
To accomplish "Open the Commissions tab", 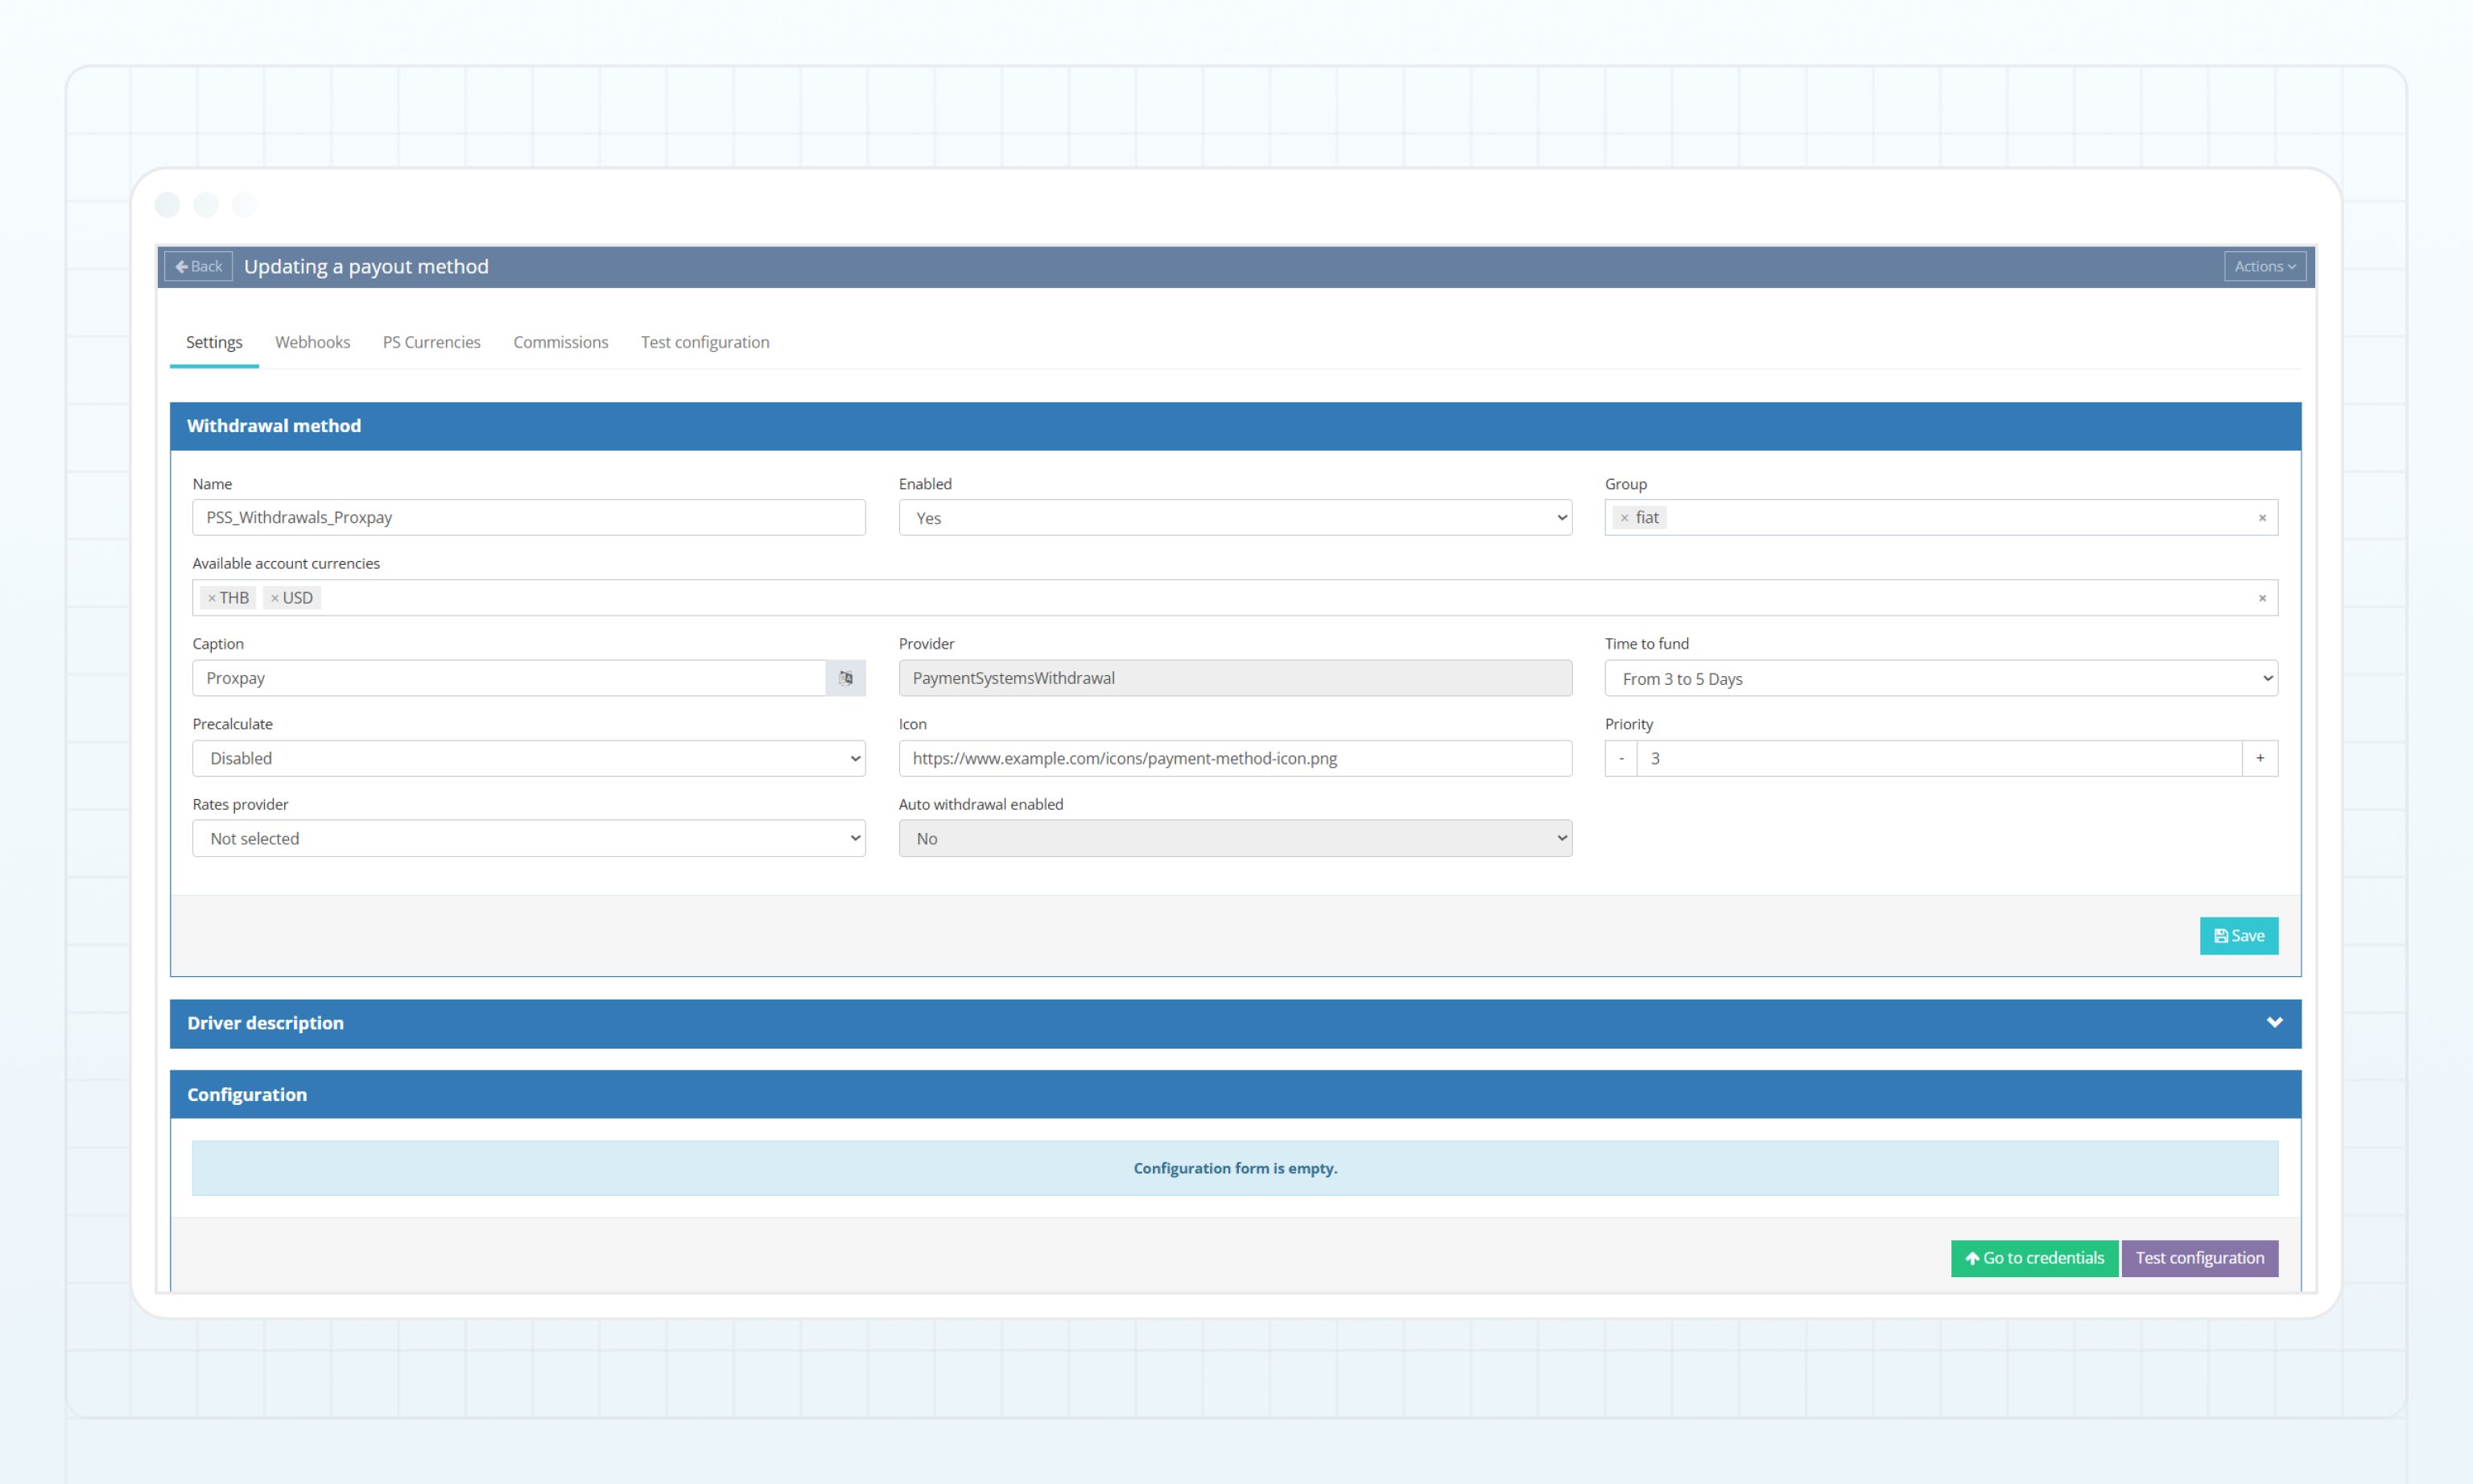I will pos(561,342).
